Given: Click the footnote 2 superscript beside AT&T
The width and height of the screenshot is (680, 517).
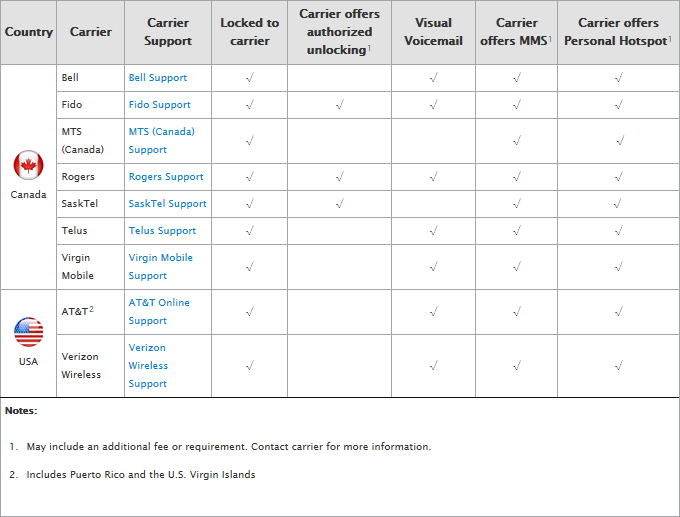Looking at the screenshot, I should 92,309.
